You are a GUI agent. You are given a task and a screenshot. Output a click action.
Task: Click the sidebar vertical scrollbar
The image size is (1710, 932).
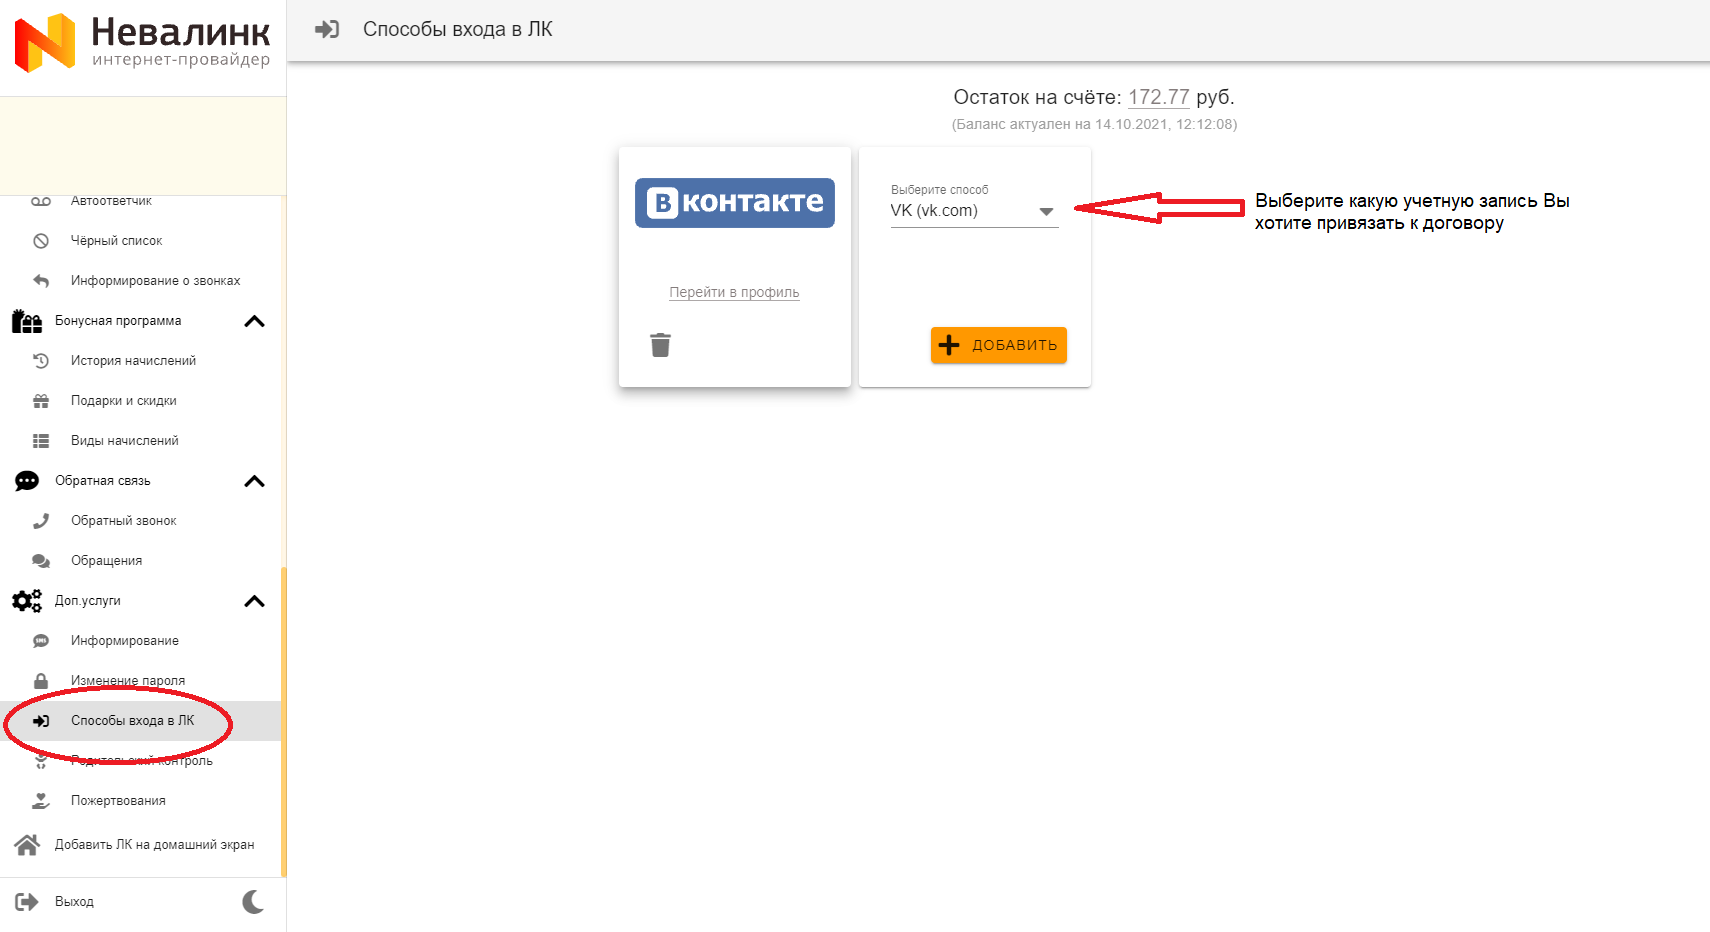click(284, 720)
